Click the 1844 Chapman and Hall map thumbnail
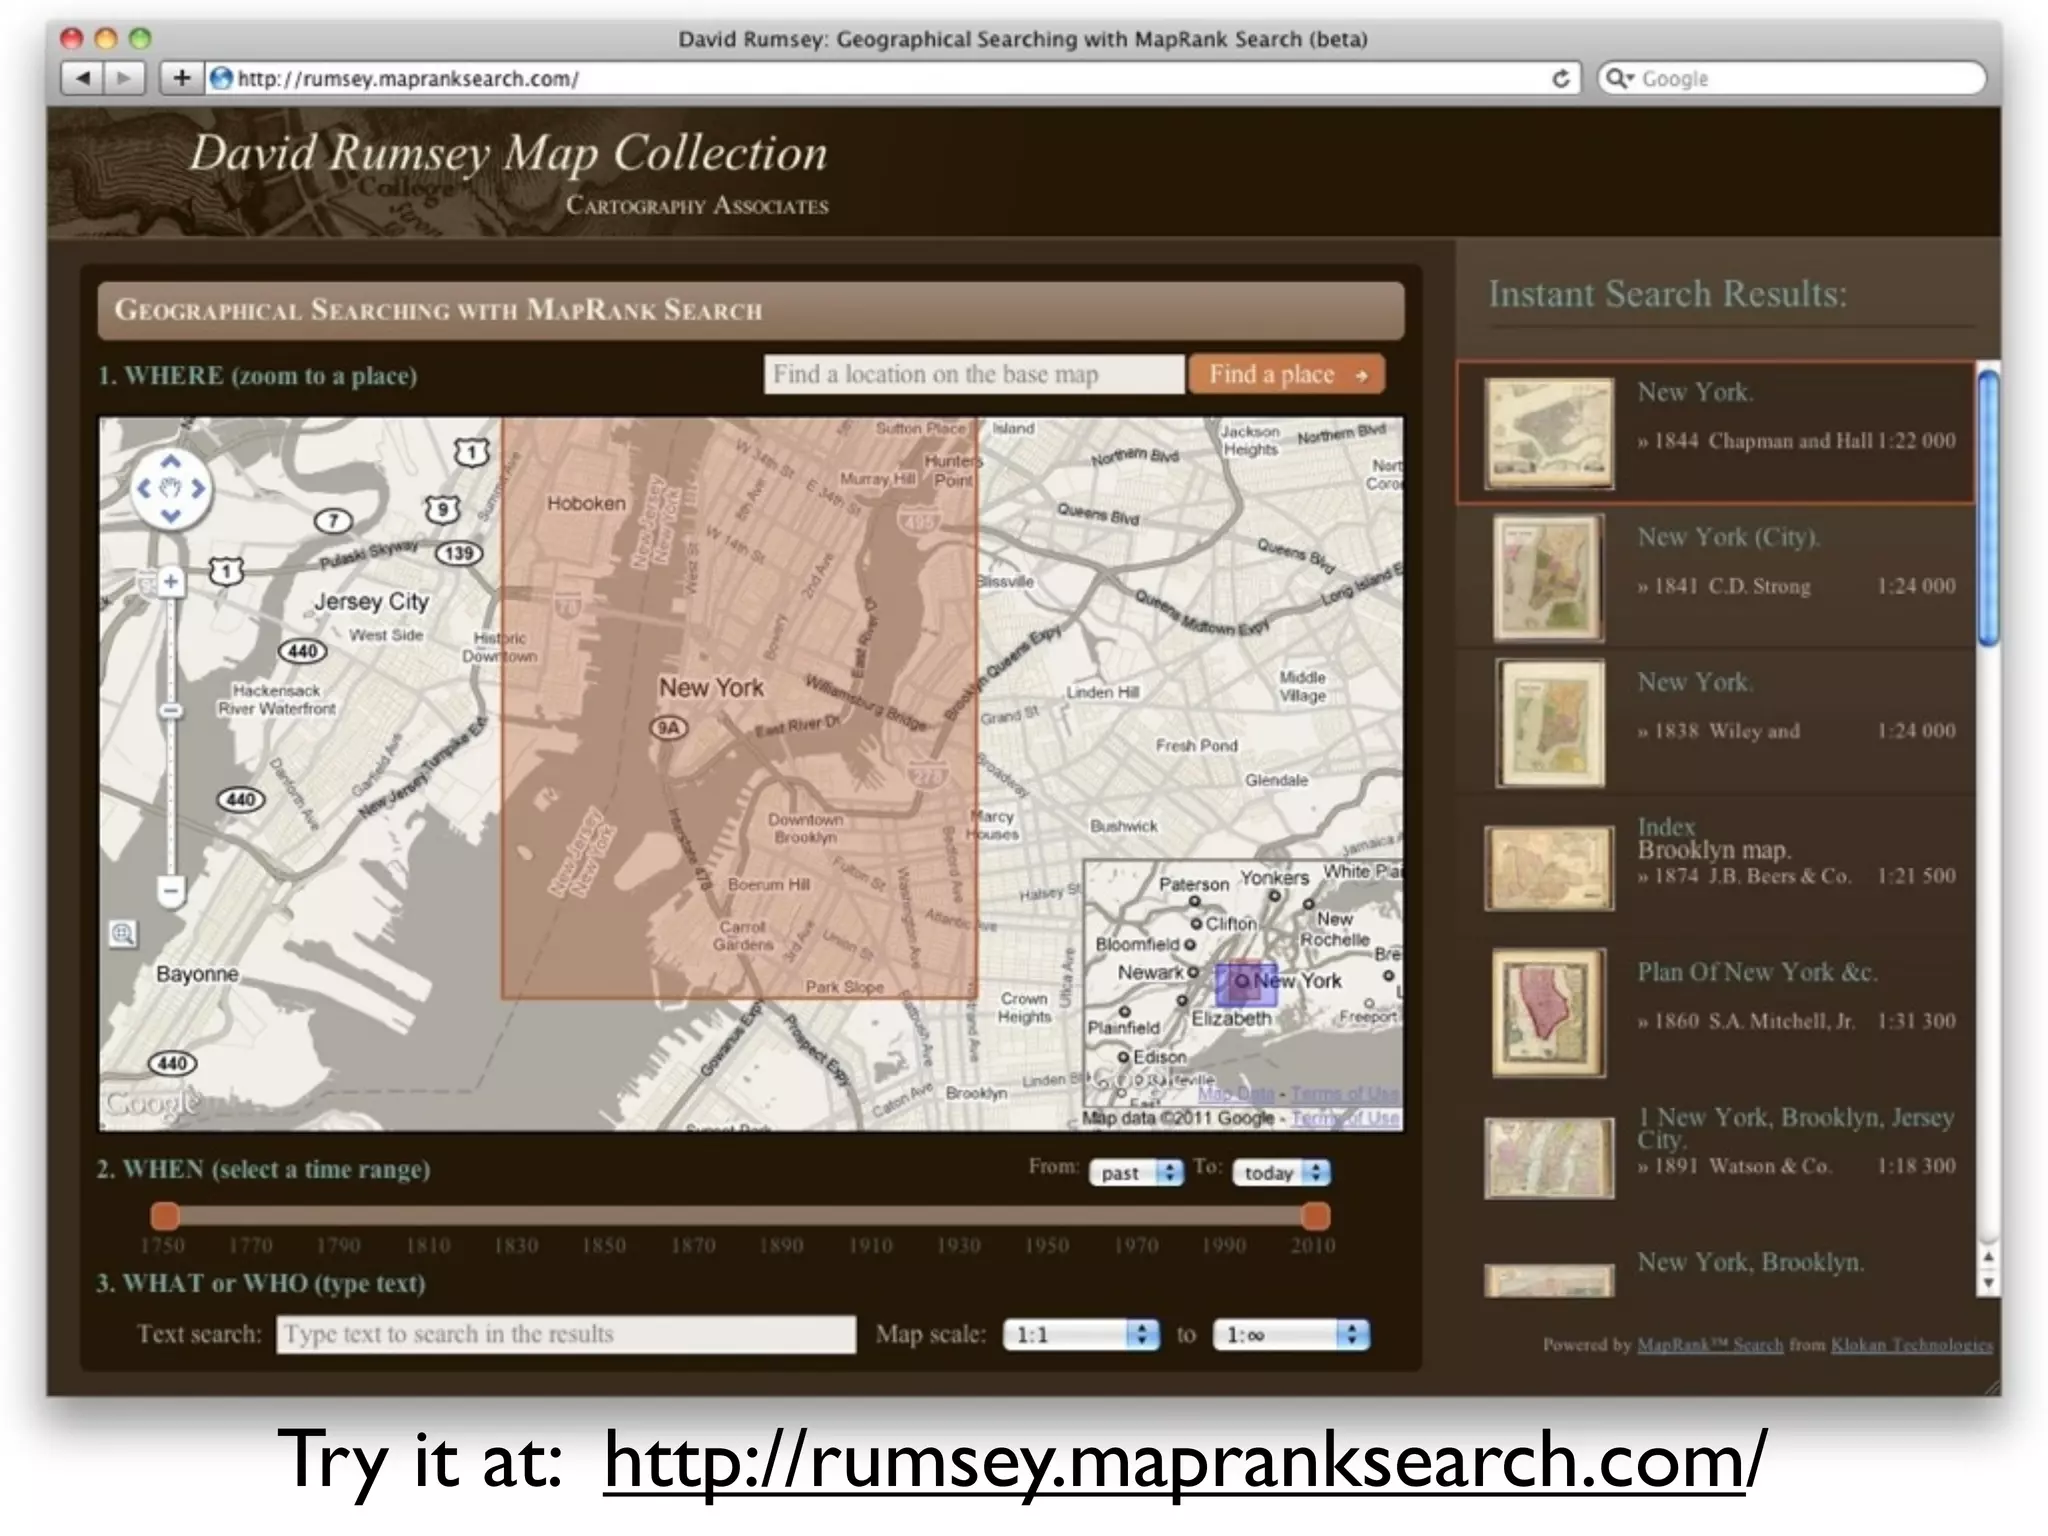The width and height of the screenshot is (2048, 1536). (1549, 433)
